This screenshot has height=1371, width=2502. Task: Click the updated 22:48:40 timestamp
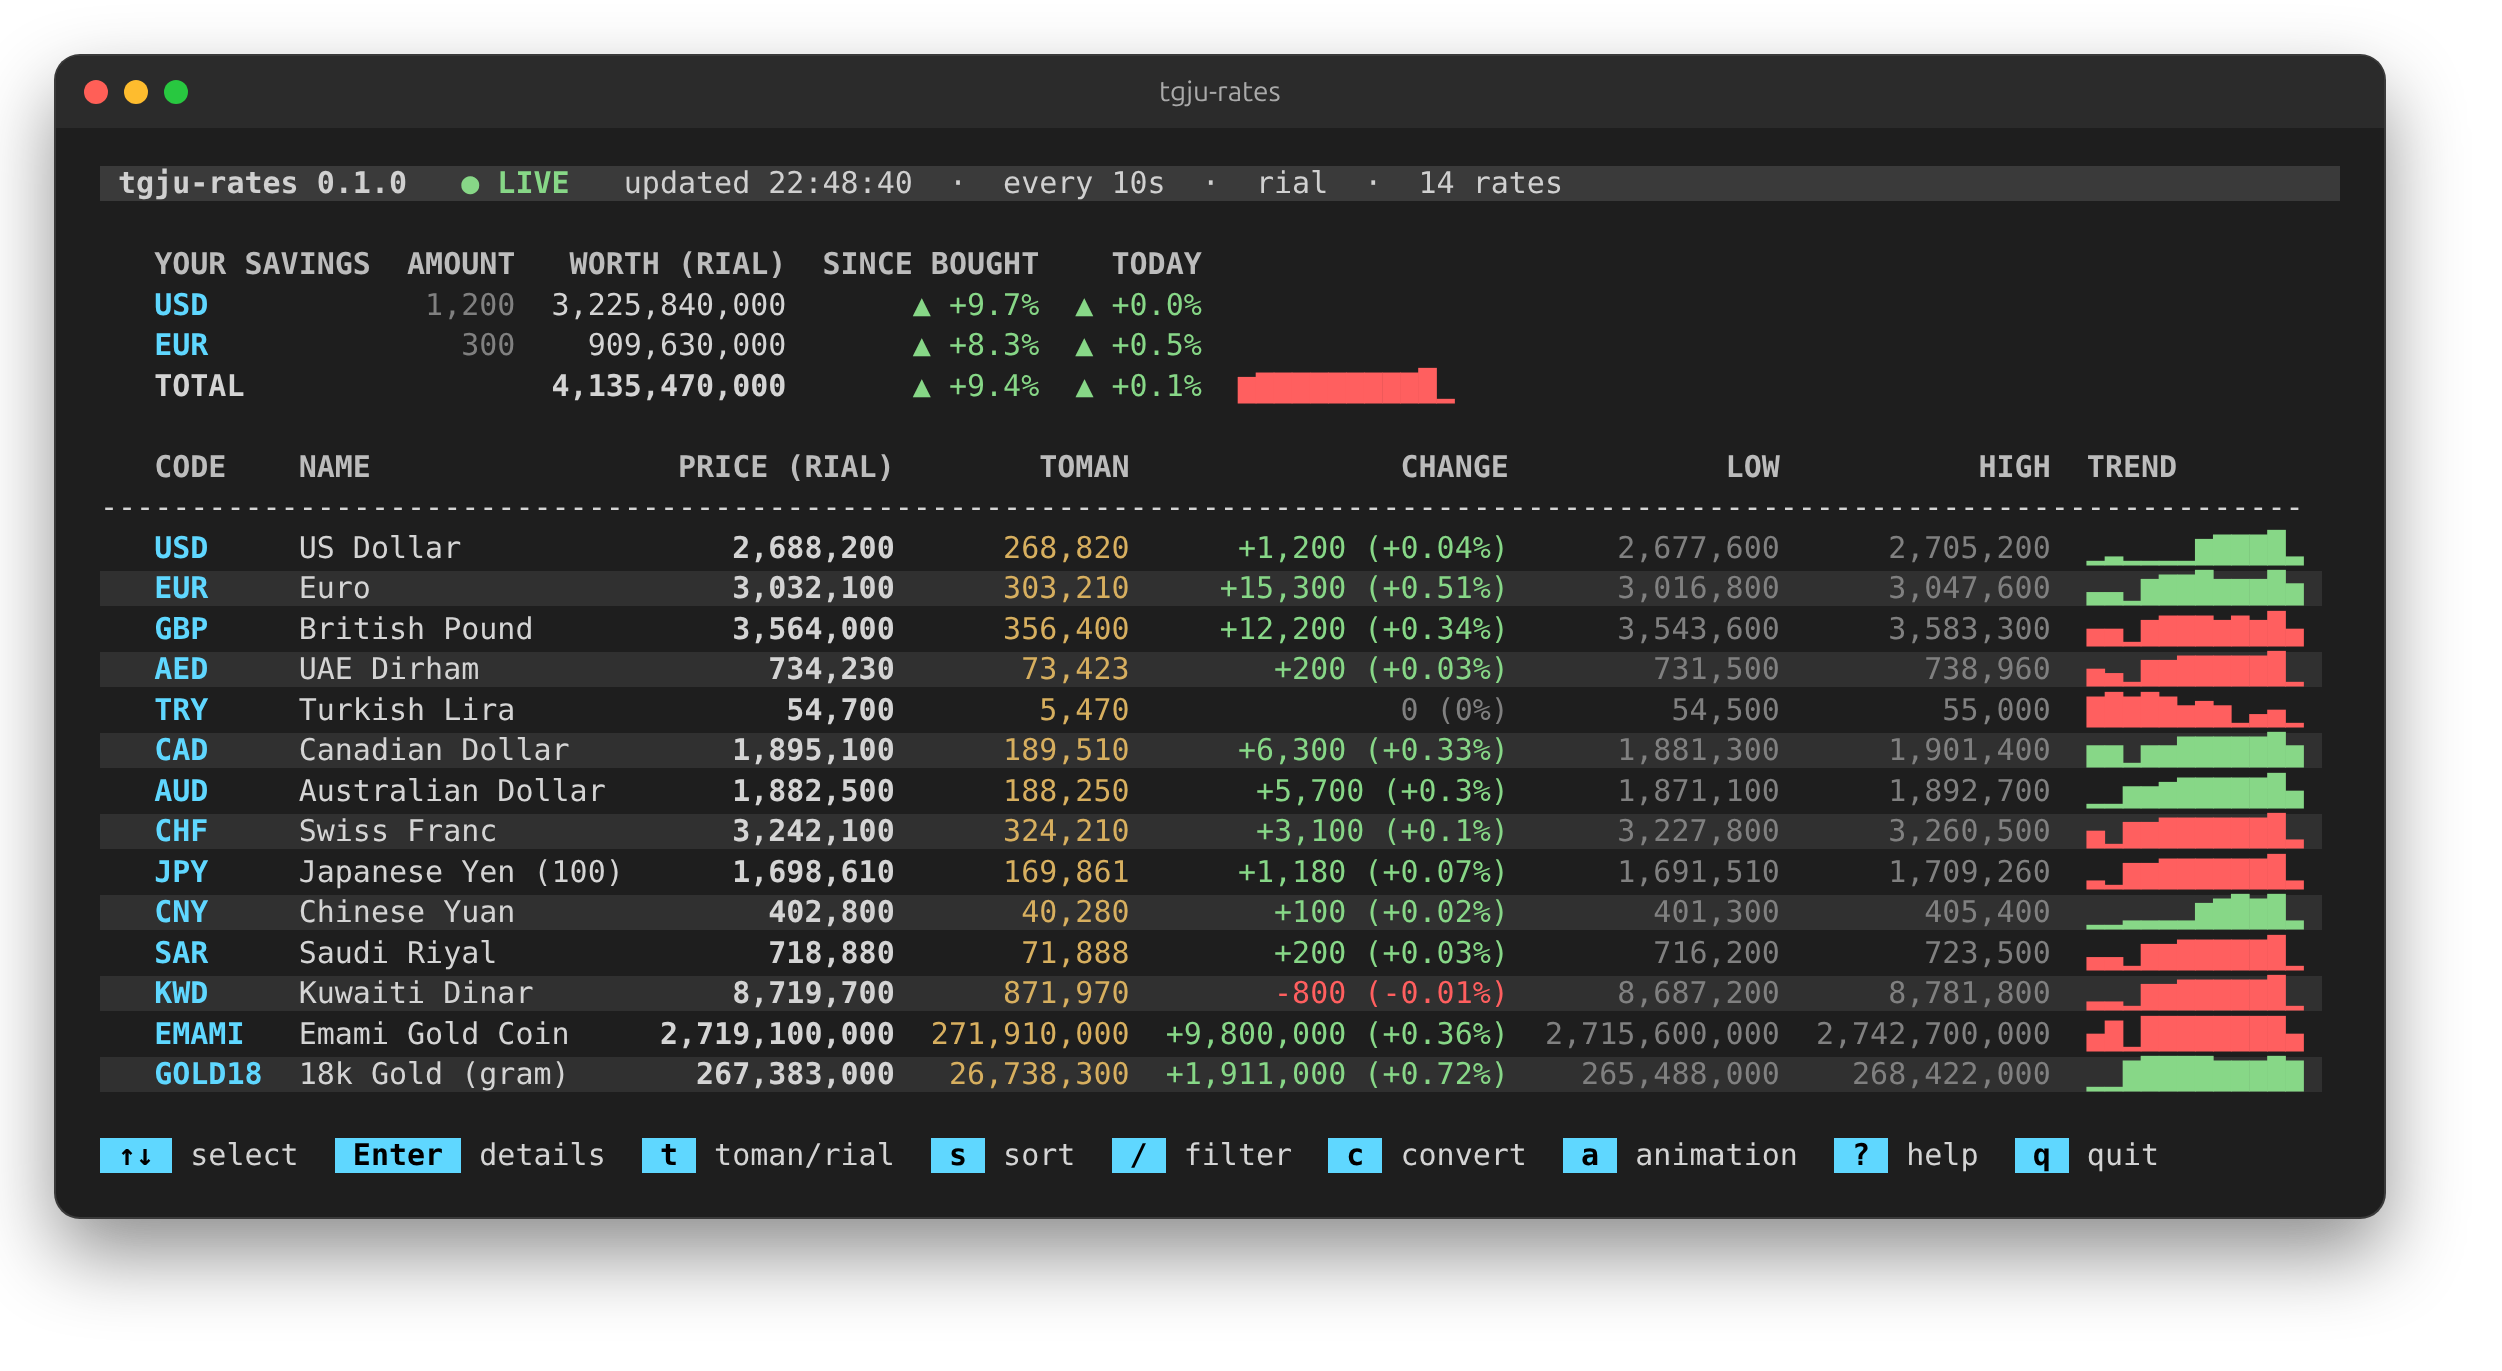pyautogui.click(x=768, y=183)
